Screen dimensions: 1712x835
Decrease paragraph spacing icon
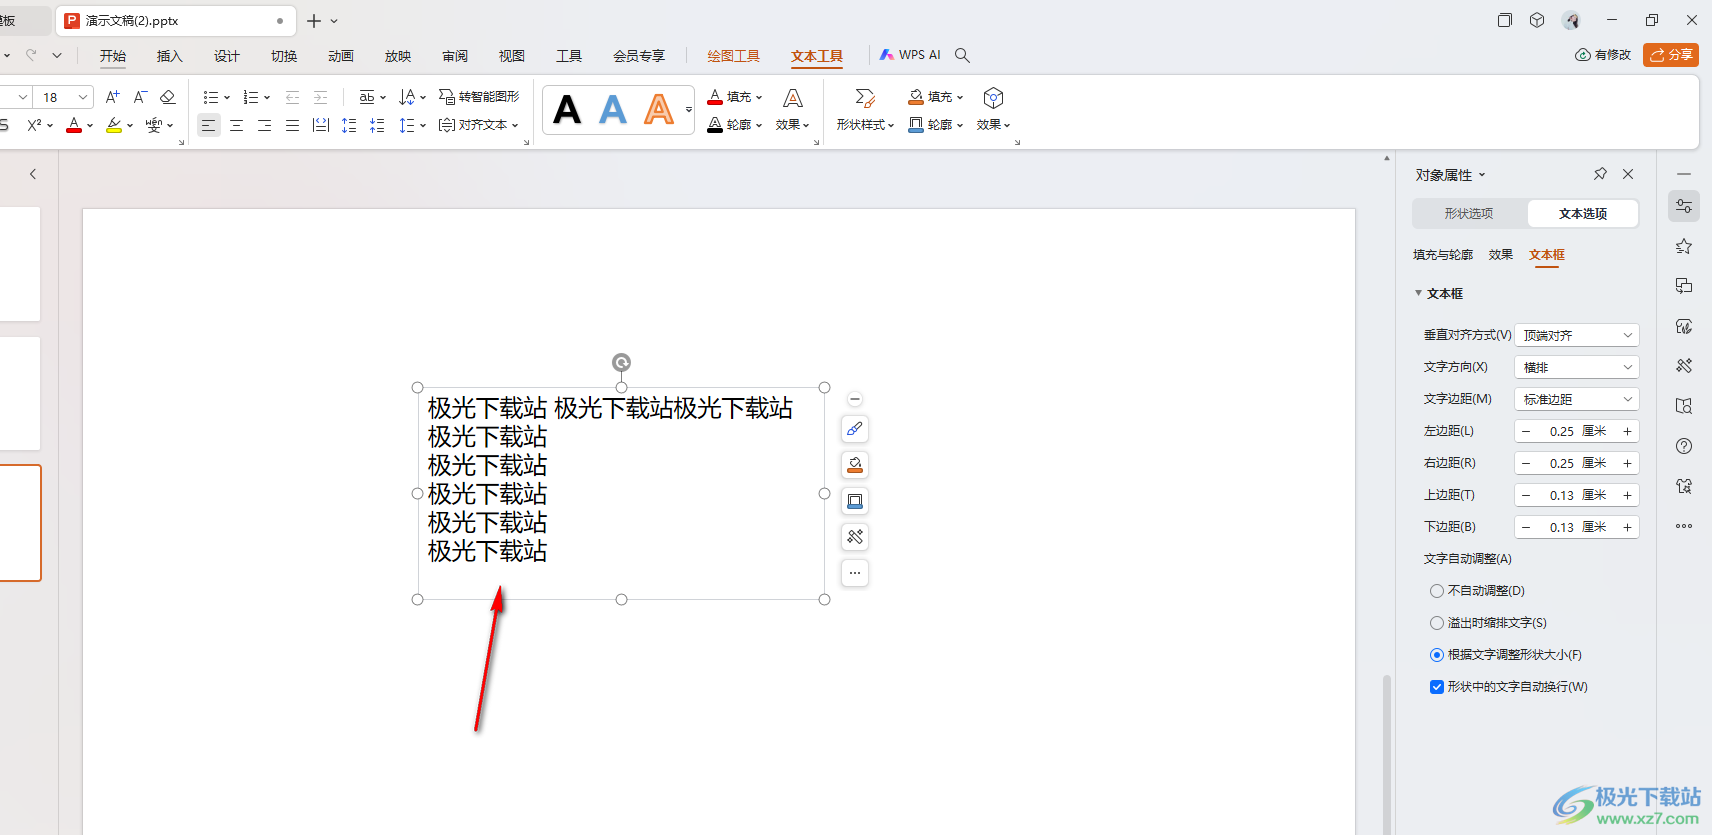coord(376,125)
